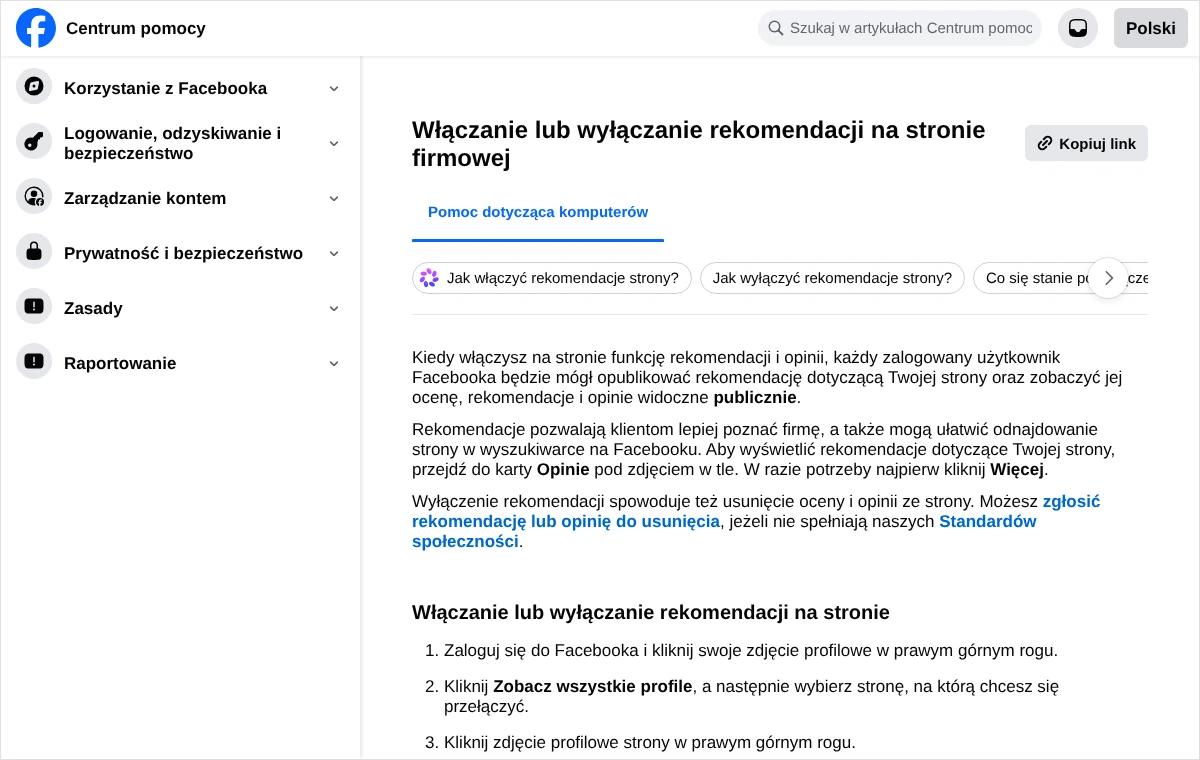The height and width of the screenshot is (760, 1200).
Task: Click the Co się stanie chip
Action: point(1060,278)
